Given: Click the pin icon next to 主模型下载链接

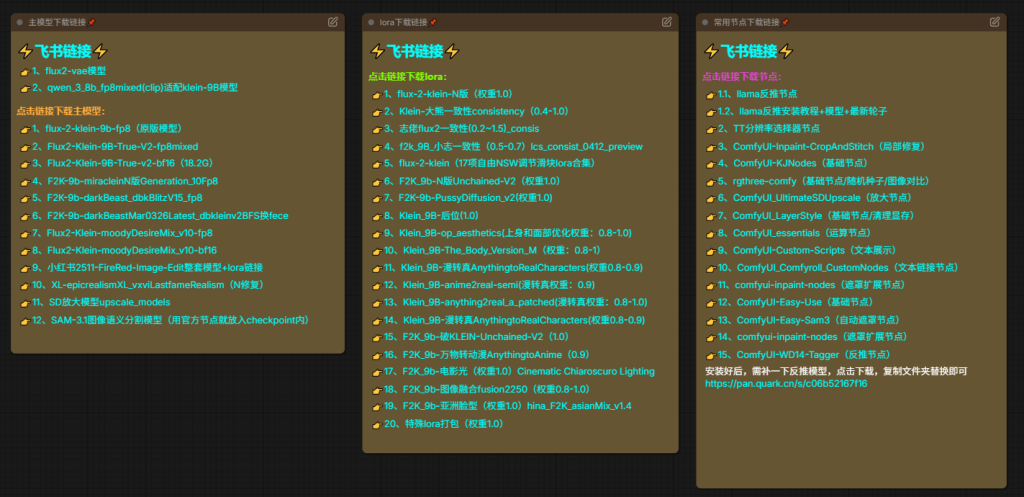Looking at the screenshot, I should 91,22.
